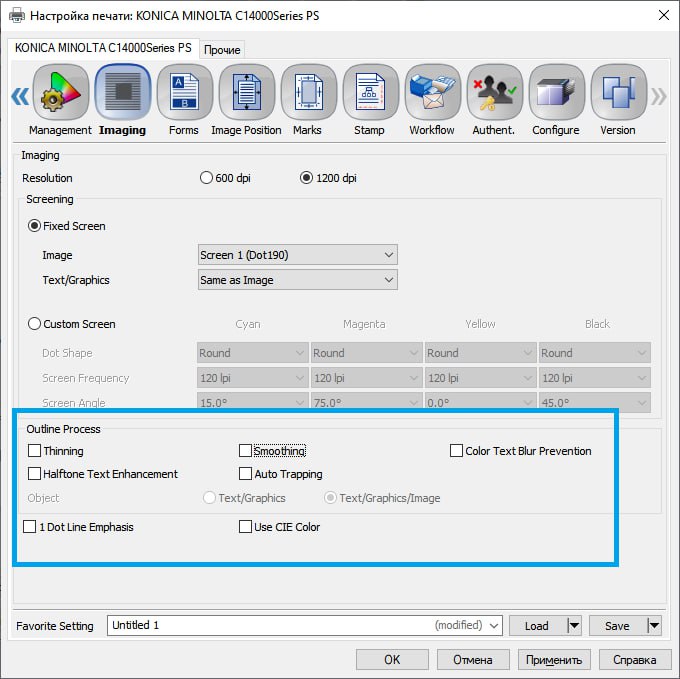Select the Imaging icon
The image size is (680, 679).
click(123, 92)
